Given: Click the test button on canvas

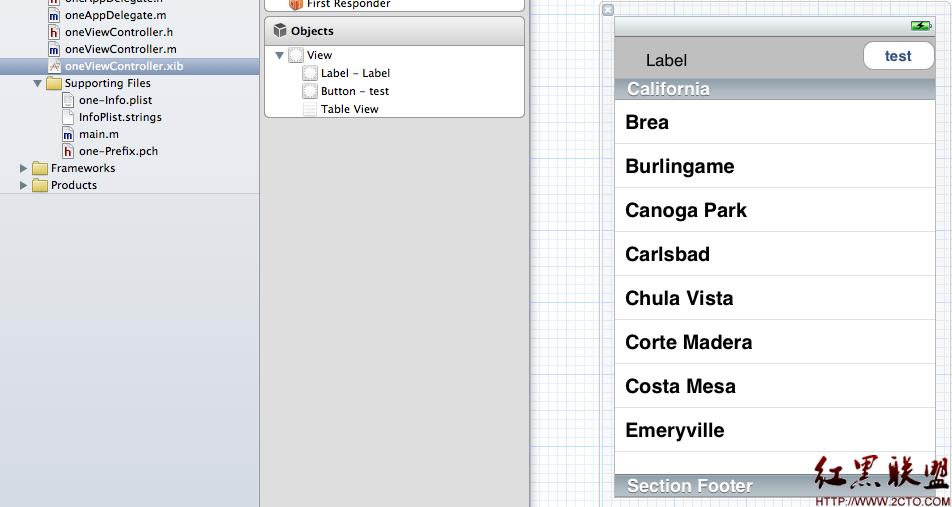Looking at the screenshot, I should click(898, 56).
